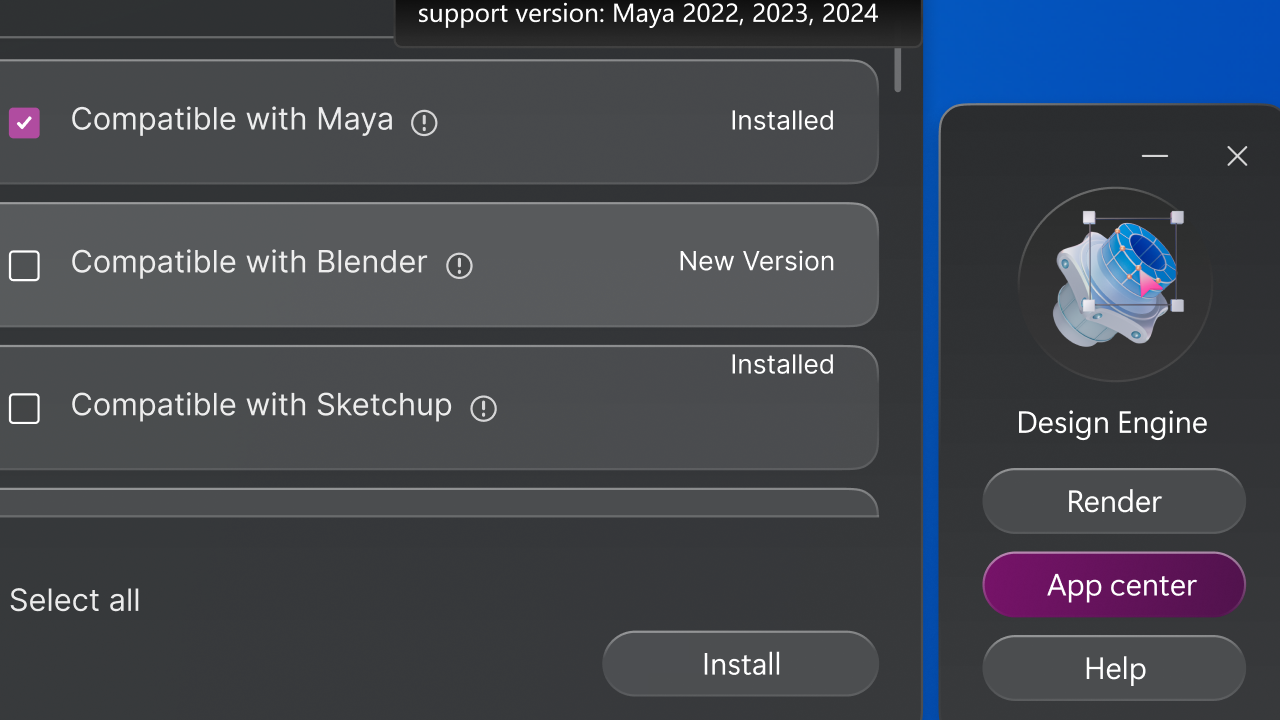Open the info icon next to Blender
The width and height of the screenshot is (1280, 720).
click(459, 266)
